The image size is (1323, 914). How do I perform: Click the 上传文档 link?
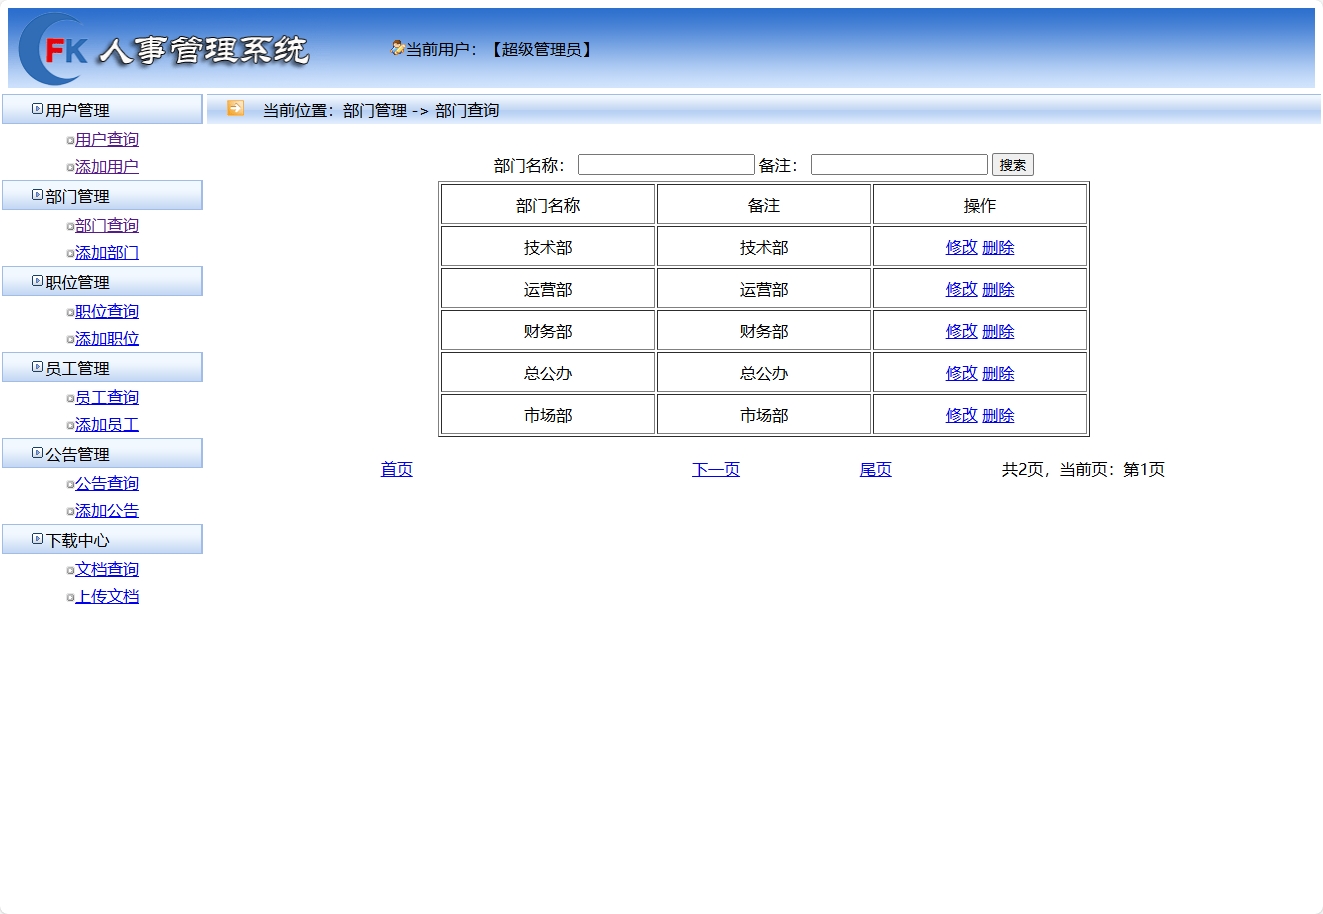[x=107, y=596]
